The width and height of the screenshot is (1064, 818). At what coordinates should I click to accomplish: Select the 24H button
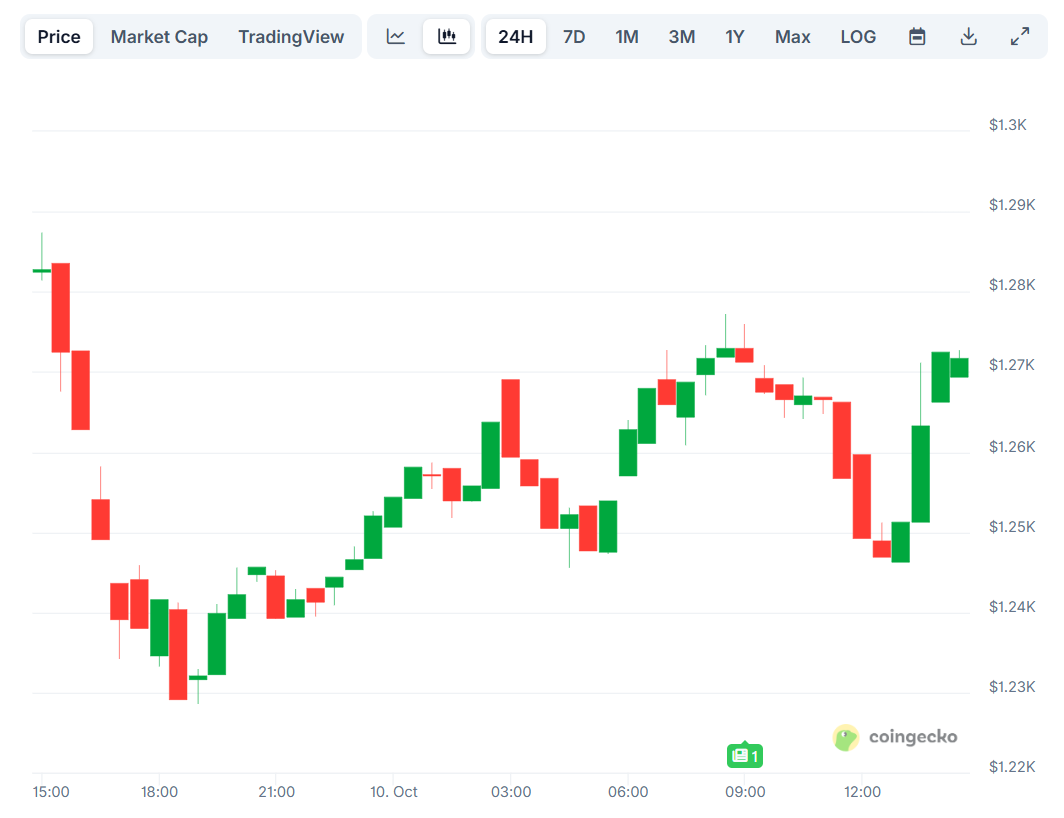coord(515,36)
